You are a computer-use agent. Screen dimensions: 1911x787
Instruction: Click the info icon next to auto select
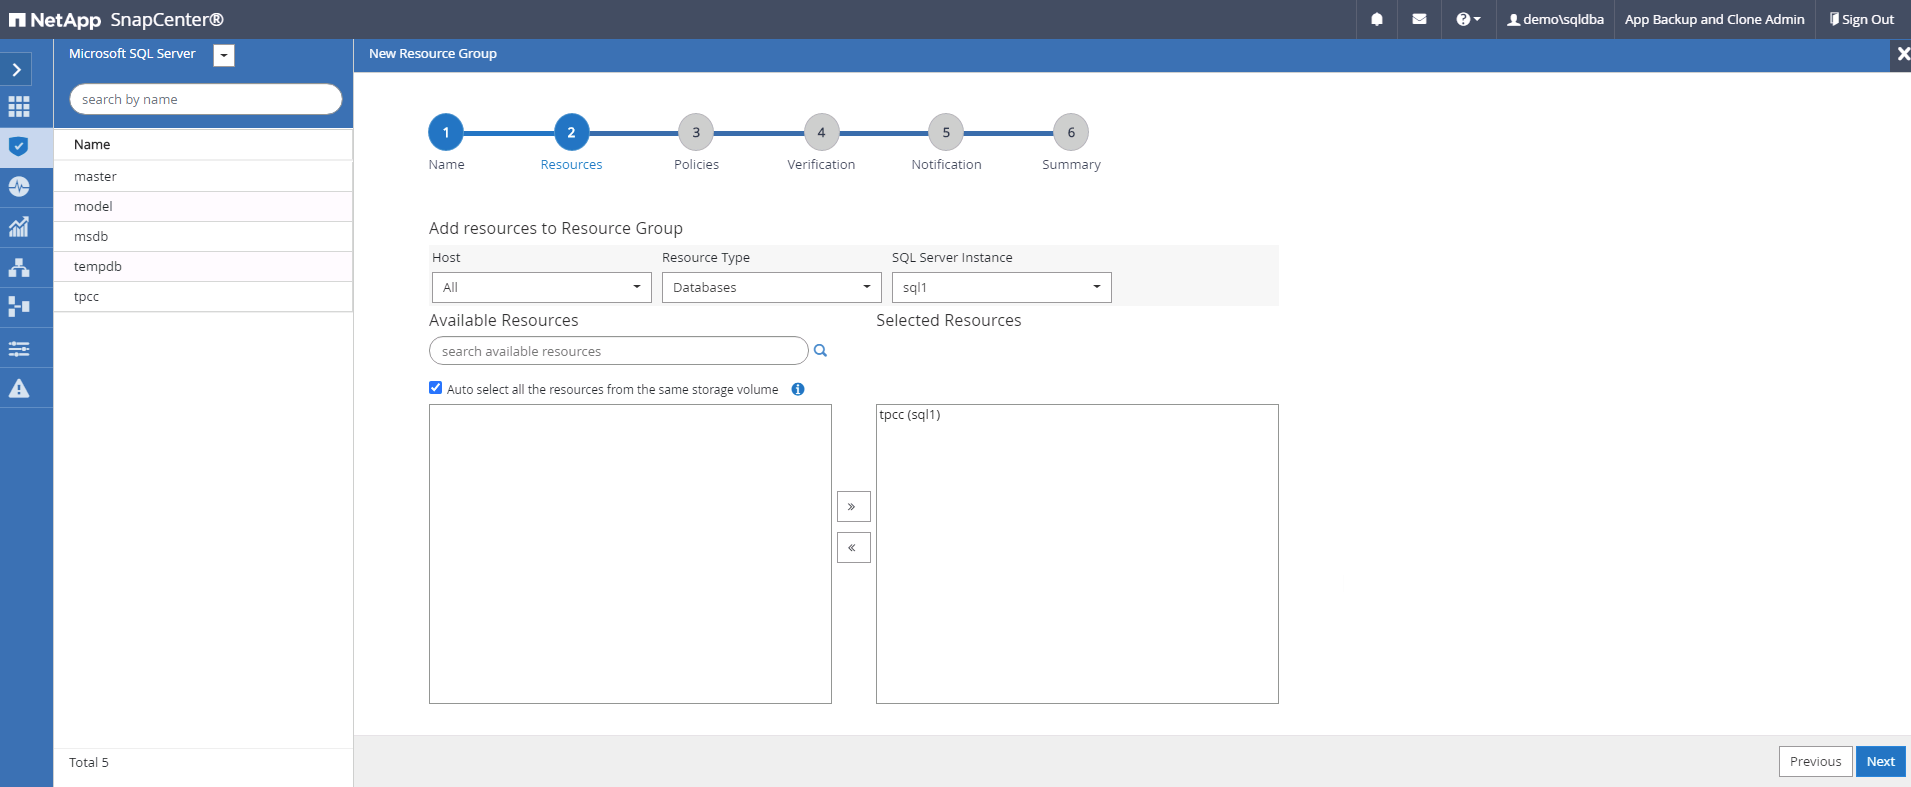798,389
